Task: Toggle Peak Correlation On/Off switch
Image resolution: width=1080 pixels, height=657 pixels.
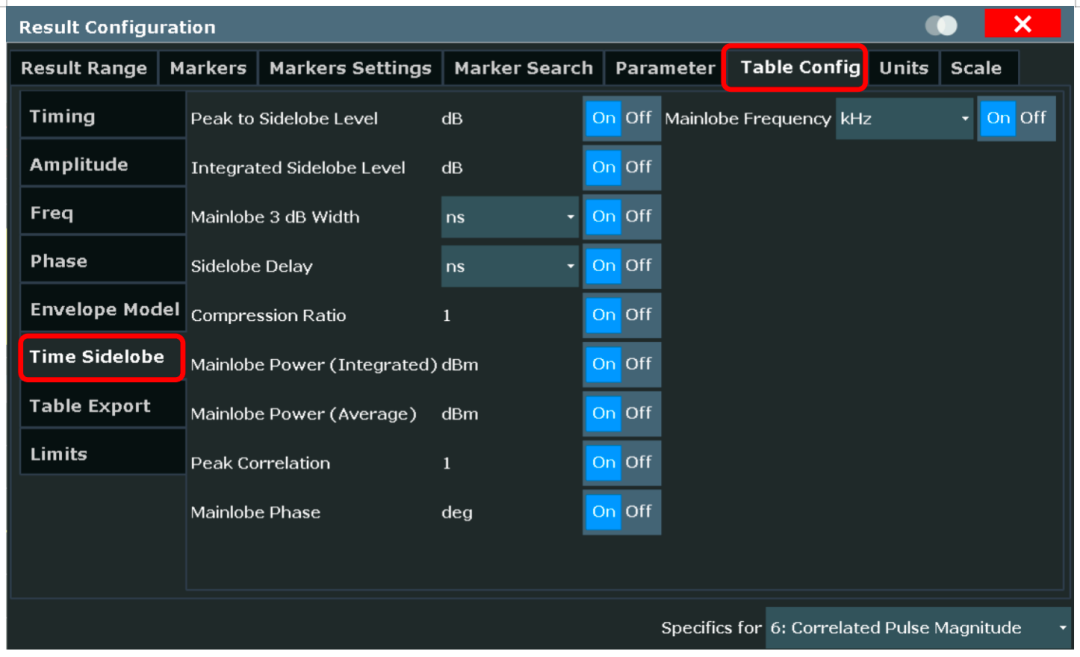Action: [621, 463]
